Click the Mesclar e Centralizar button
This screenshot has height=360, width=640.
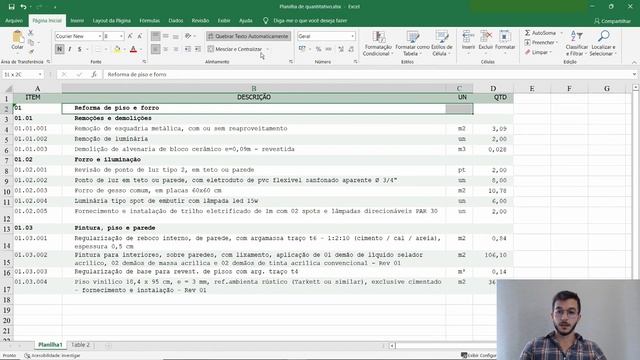(x=235, y=49)
